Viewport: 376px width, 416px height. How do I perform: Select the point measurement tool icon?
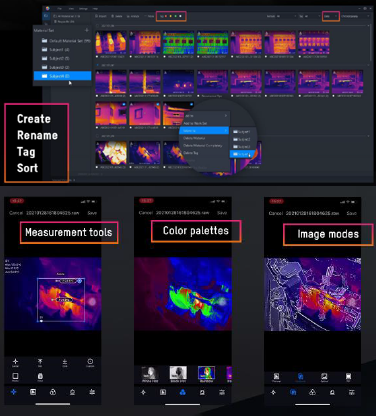[x=15, y=362]
